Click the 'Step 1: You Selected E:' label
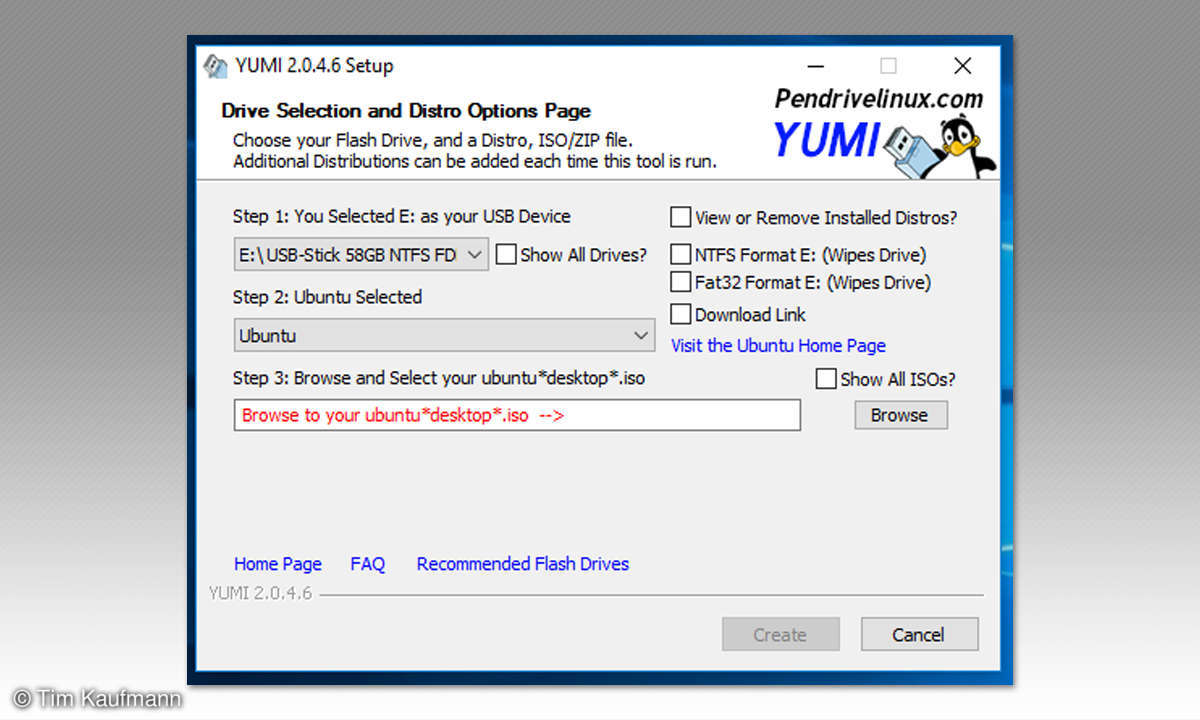The width and height of the screenshot is (1200, 720). (x=402, y=216)
